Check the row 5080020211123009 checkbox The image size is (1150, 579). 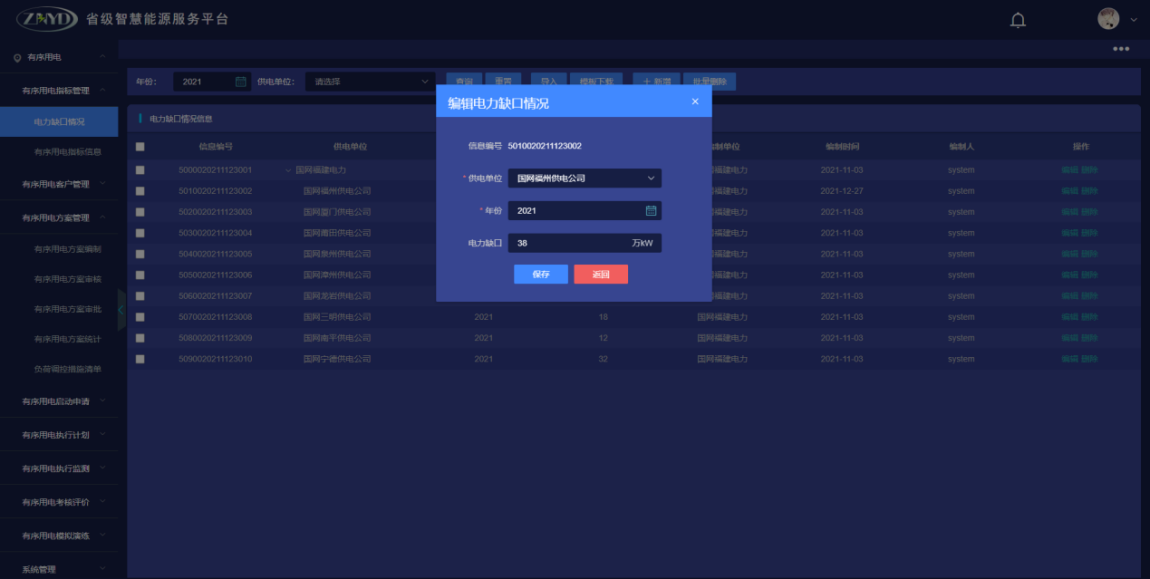coord(140,338)
